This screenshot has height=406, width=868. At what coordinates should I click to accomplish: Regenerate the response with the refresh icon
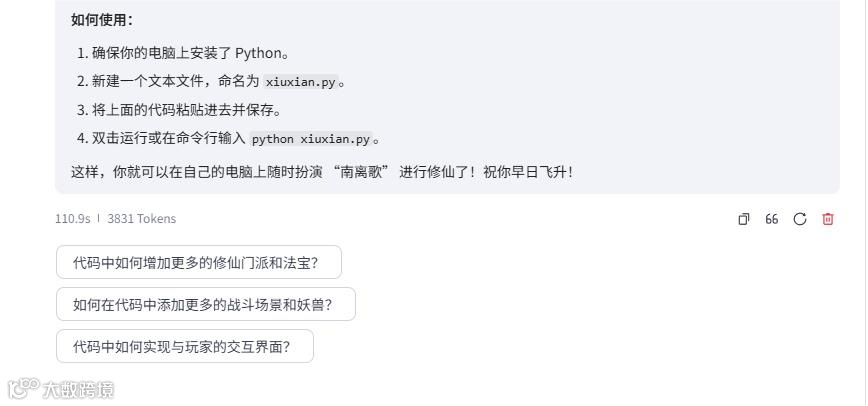pyautogui.click(x=800, y=219)
